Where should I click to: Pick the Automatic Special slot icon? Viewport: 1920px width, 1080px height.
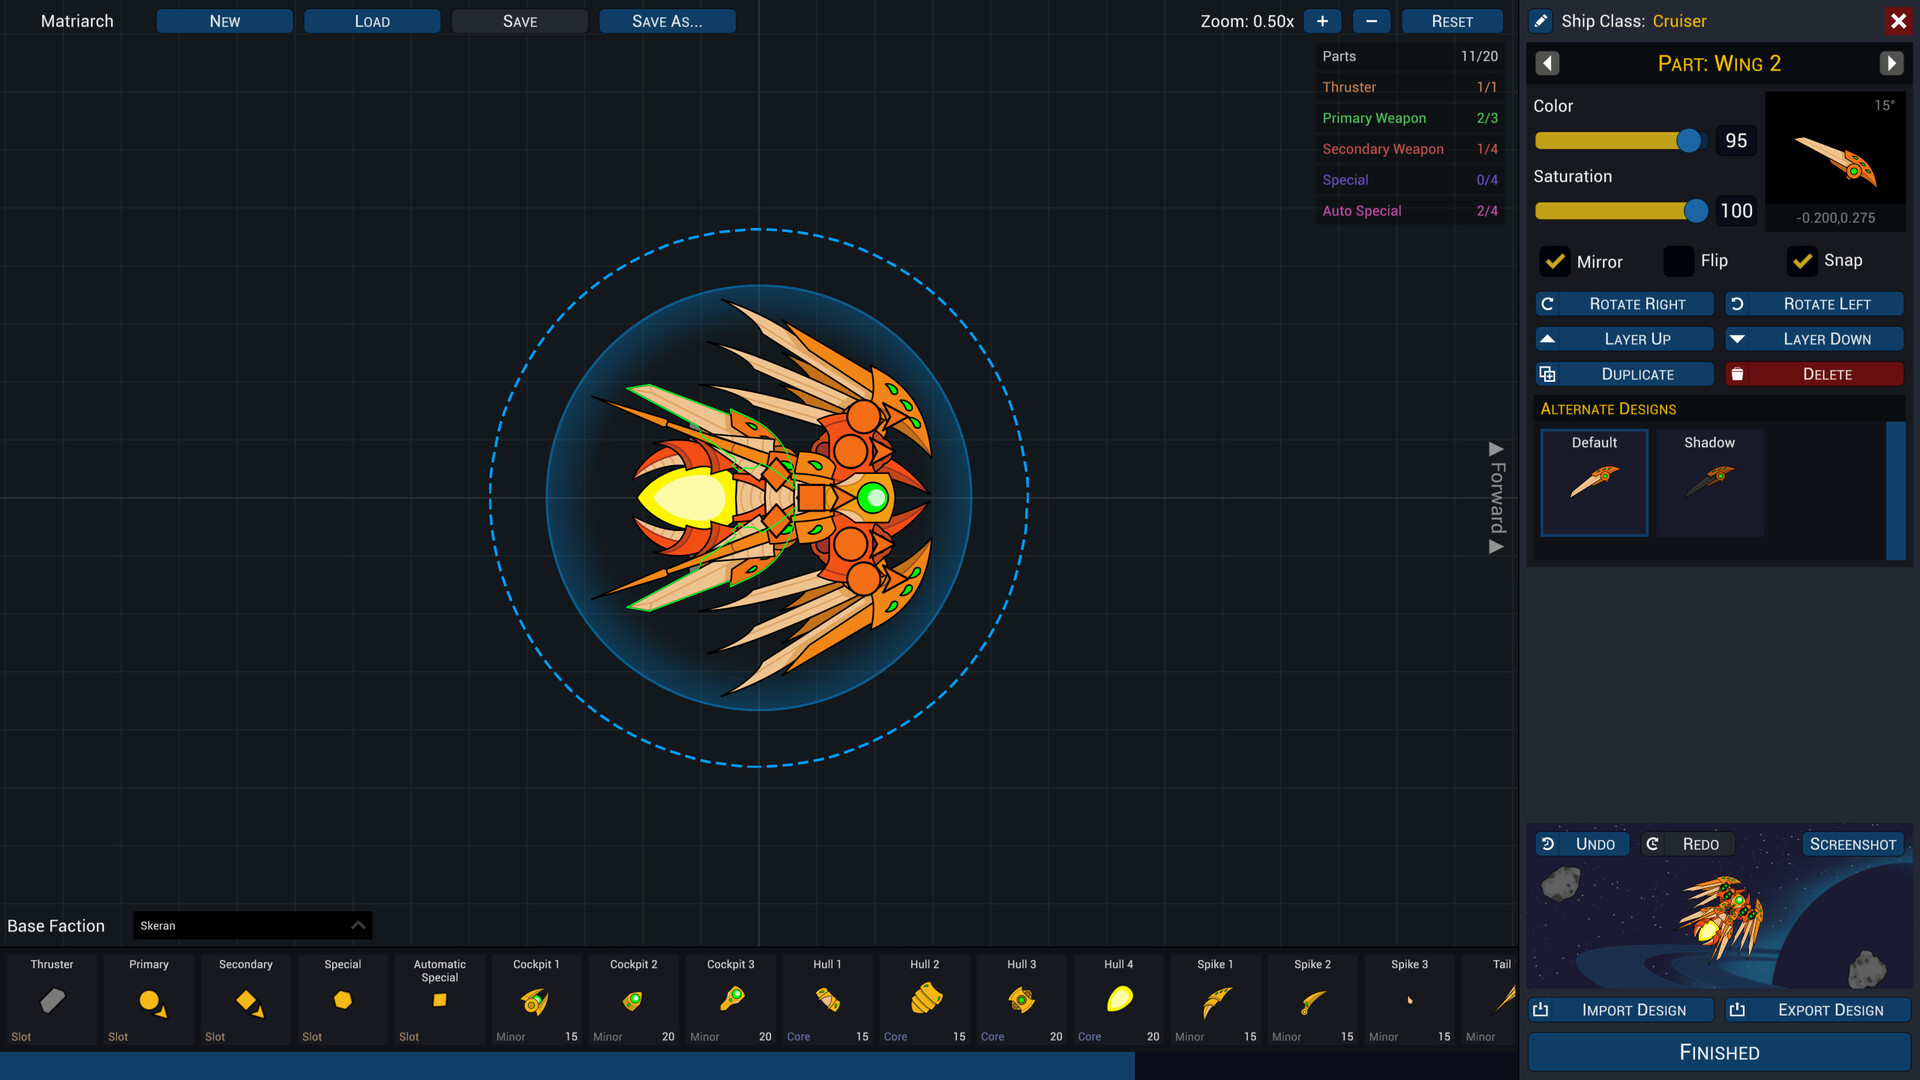(x=439, y=1000)
